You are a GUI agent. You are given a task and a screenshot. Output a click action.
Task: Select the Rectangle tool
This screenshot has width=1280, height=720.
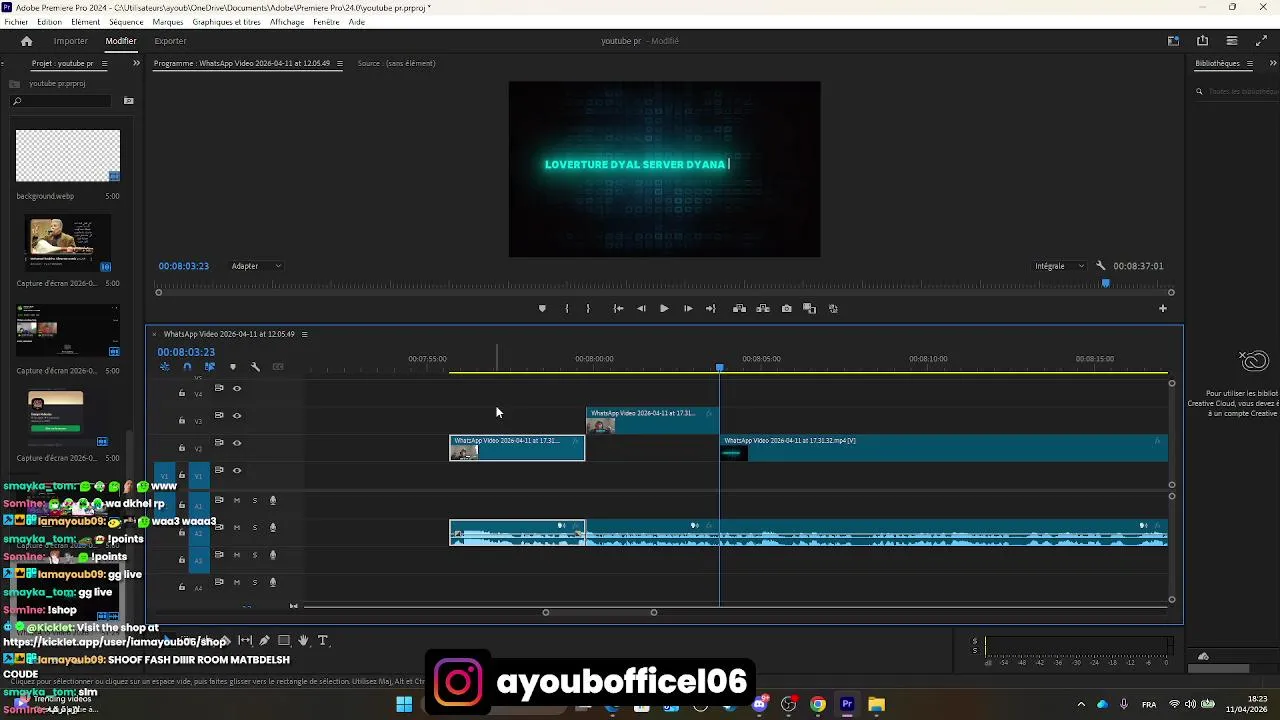click(284, 641)
